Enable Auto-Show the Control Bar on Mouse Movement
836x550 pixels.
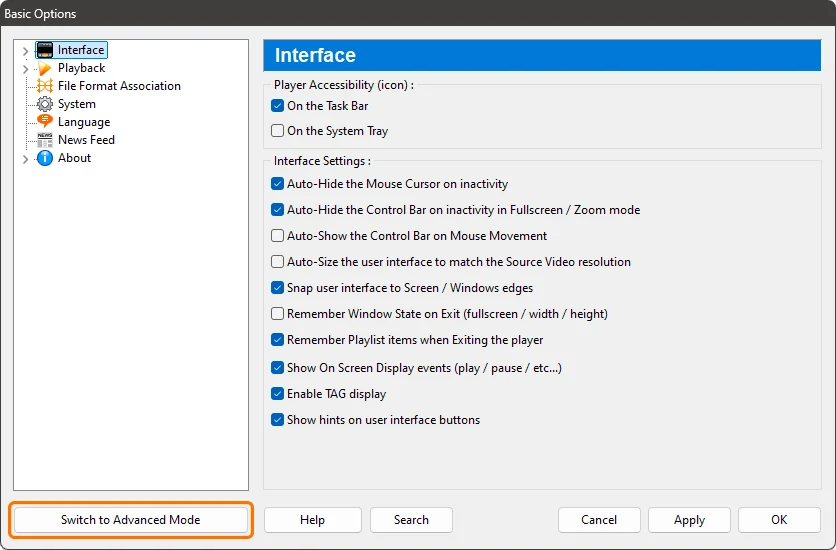tap(277, 236)
